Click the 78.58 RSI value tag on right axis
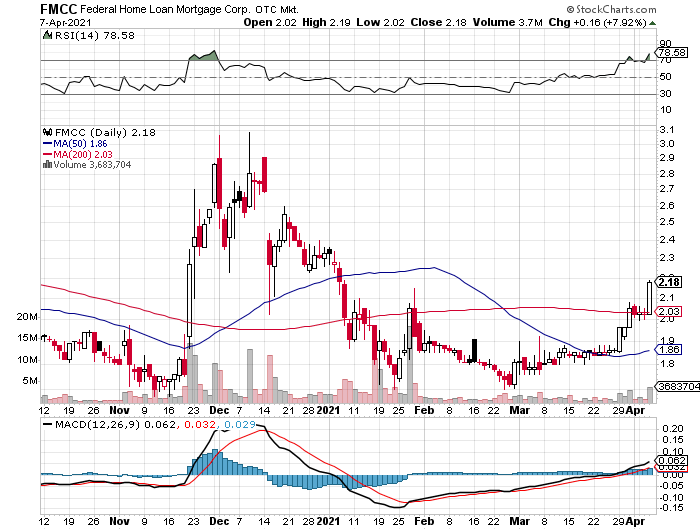The height and width of the screenshot is (530, 700). [x=672, y=53]
